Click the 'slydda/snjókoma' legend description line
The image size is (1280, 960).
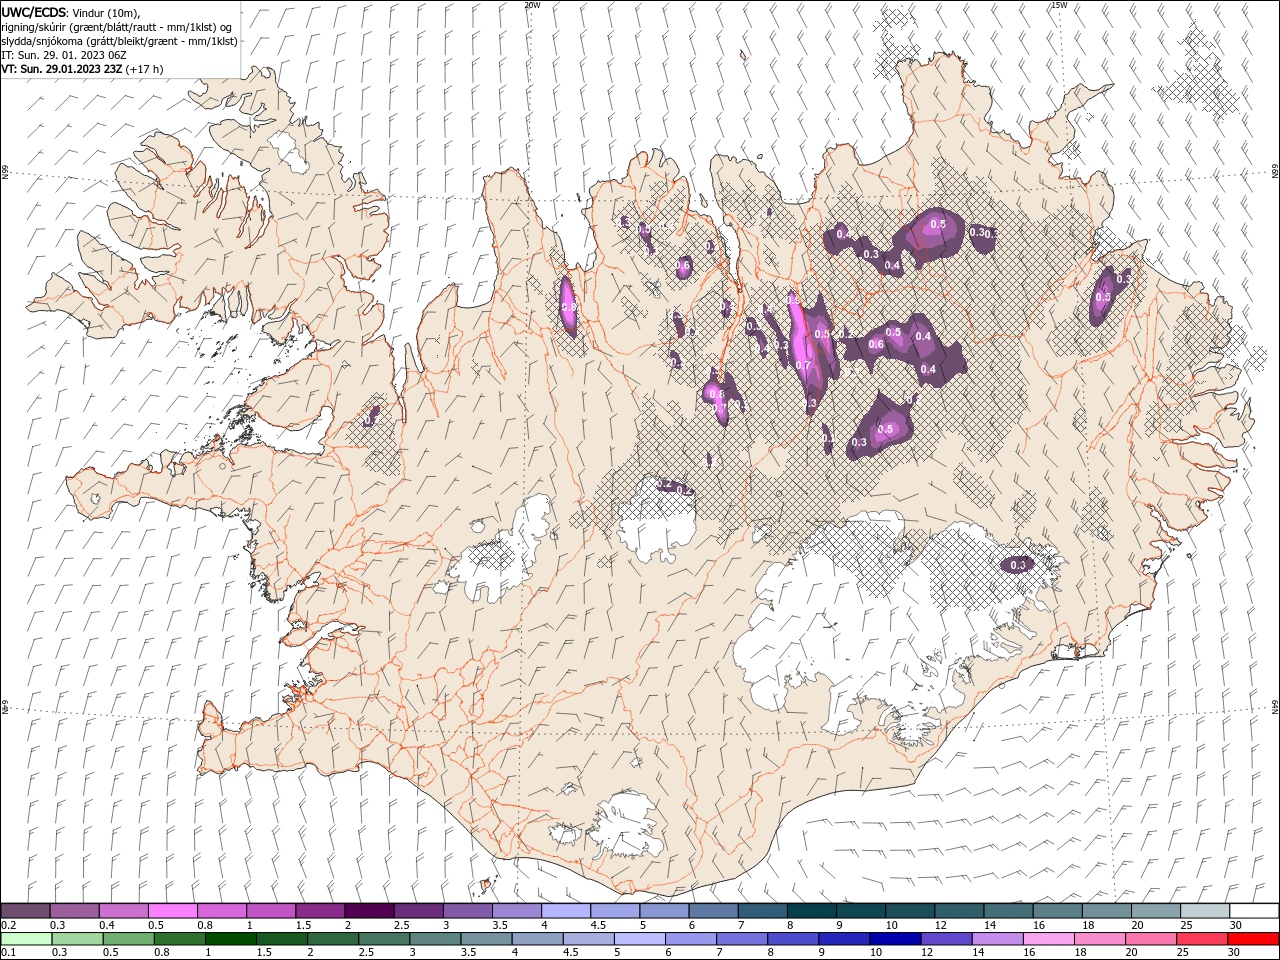pos(119,41)
